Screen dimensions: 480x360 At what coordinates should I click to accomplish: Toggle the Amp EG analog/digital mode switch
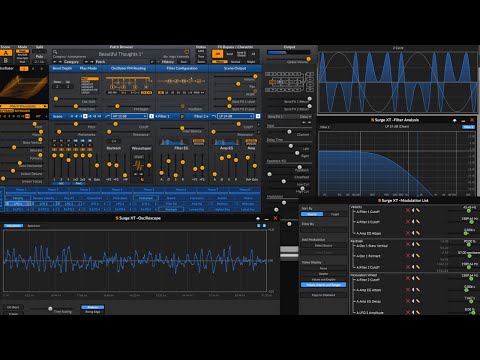point(251,142)
